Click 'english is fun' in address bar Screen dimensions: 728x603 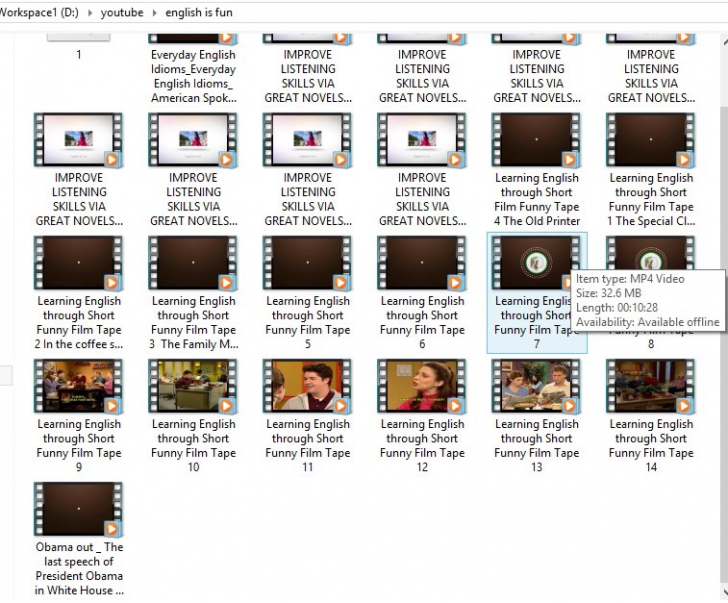[199, 13]
